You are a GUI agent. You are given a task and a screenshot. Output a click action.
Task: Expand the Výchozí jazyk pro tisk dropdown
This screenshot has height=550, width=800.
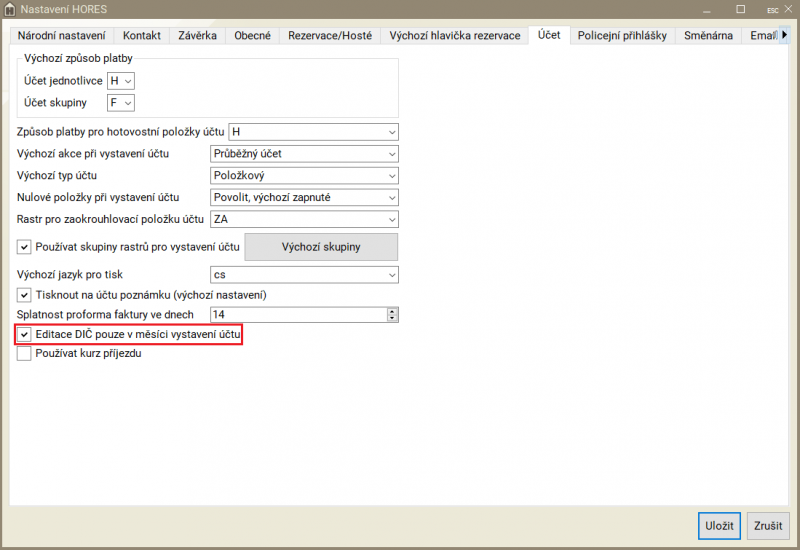click(304, 274)
